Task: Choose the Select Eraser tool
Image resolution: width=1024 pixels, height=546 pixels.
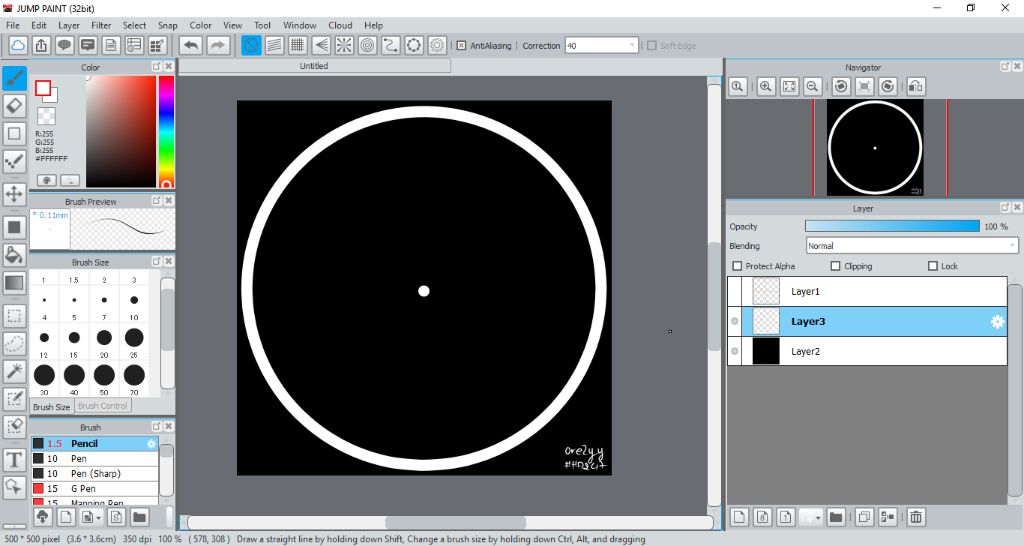Action: [14, 426]
